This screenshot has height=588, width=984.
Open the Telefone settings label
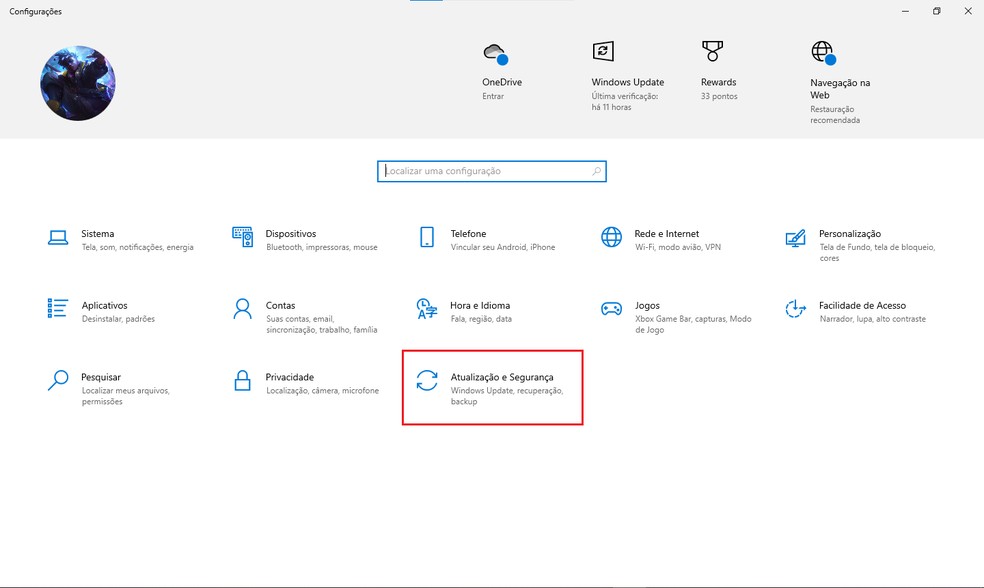pyautogui.click(x=468, y=233)
